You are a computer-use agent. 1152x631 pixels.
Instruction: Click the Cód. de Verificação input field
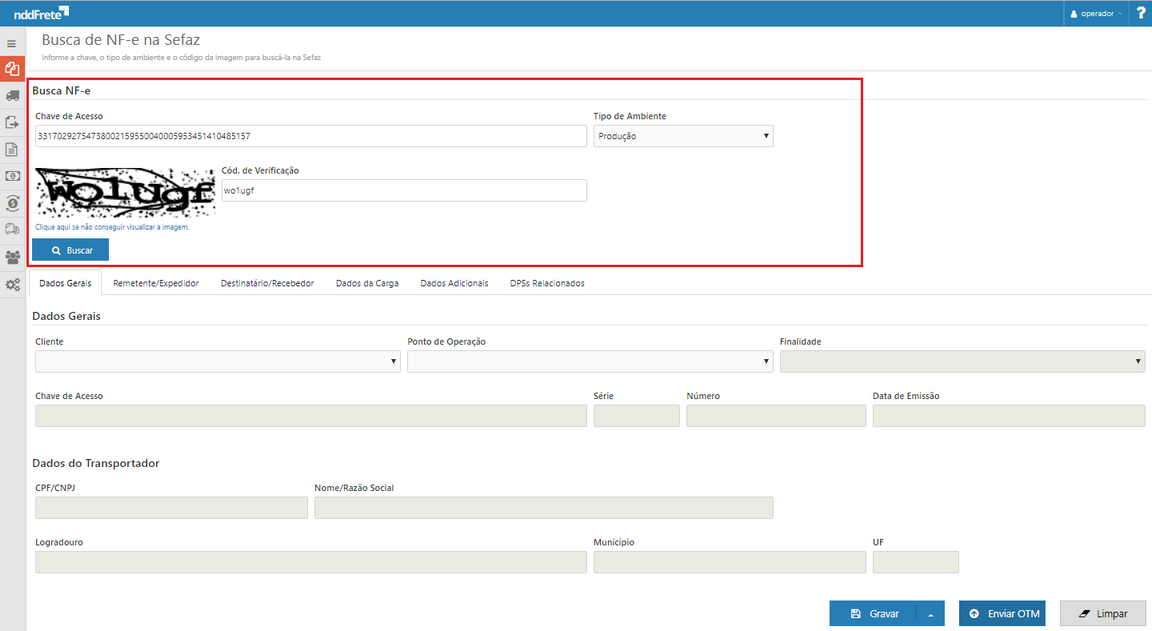tap(404, 190)
